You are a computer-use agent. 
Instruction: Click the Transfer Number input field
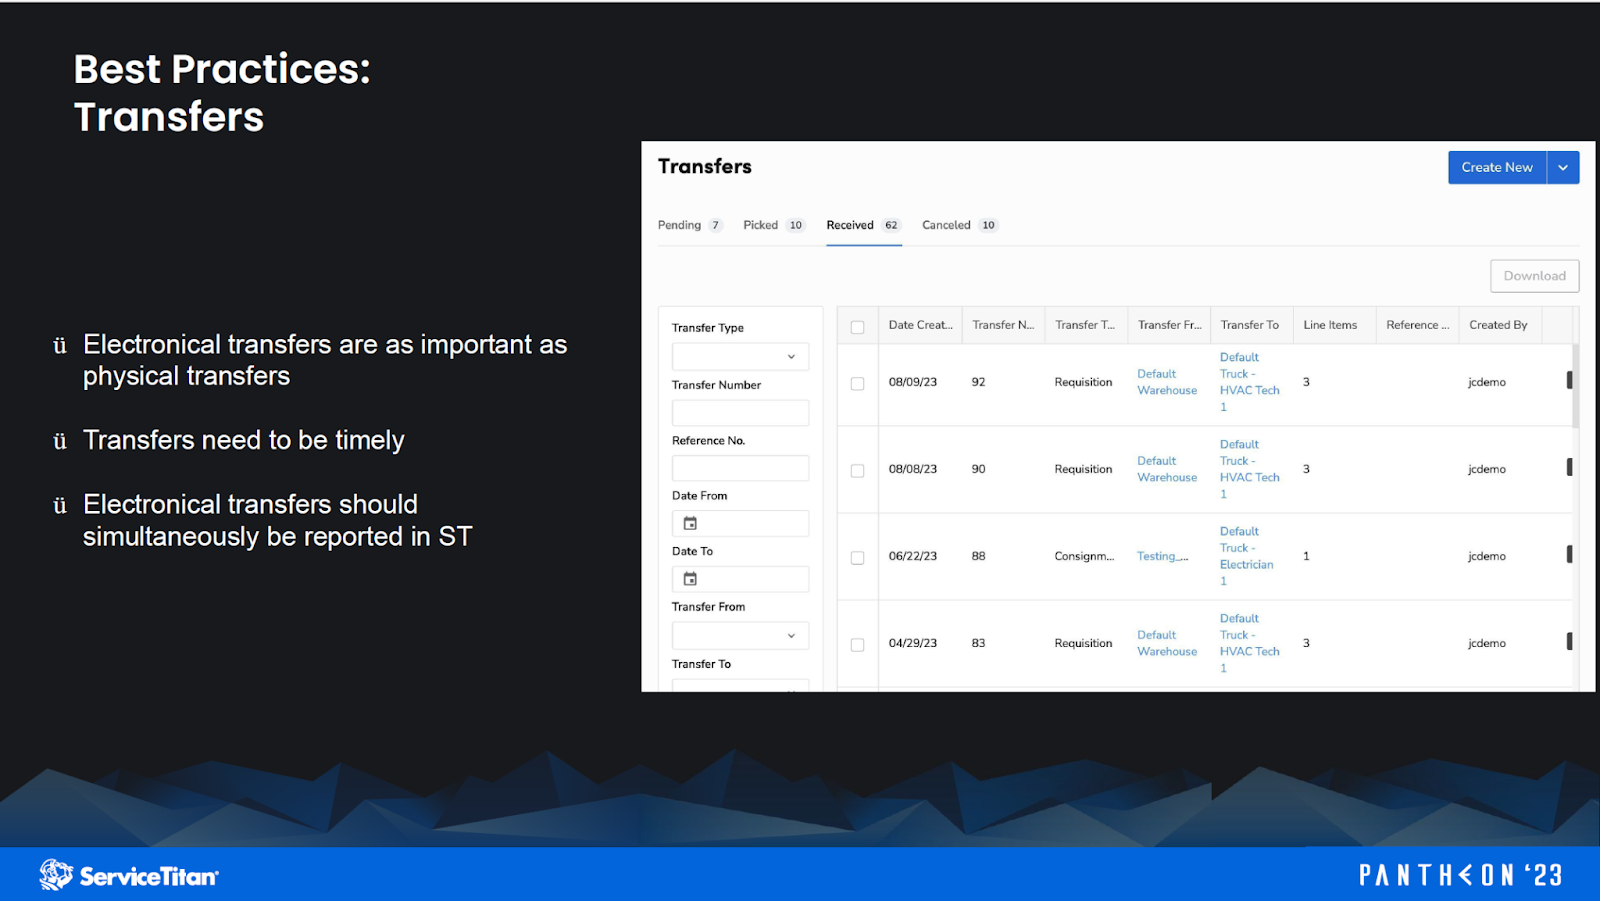click(739, 412)
